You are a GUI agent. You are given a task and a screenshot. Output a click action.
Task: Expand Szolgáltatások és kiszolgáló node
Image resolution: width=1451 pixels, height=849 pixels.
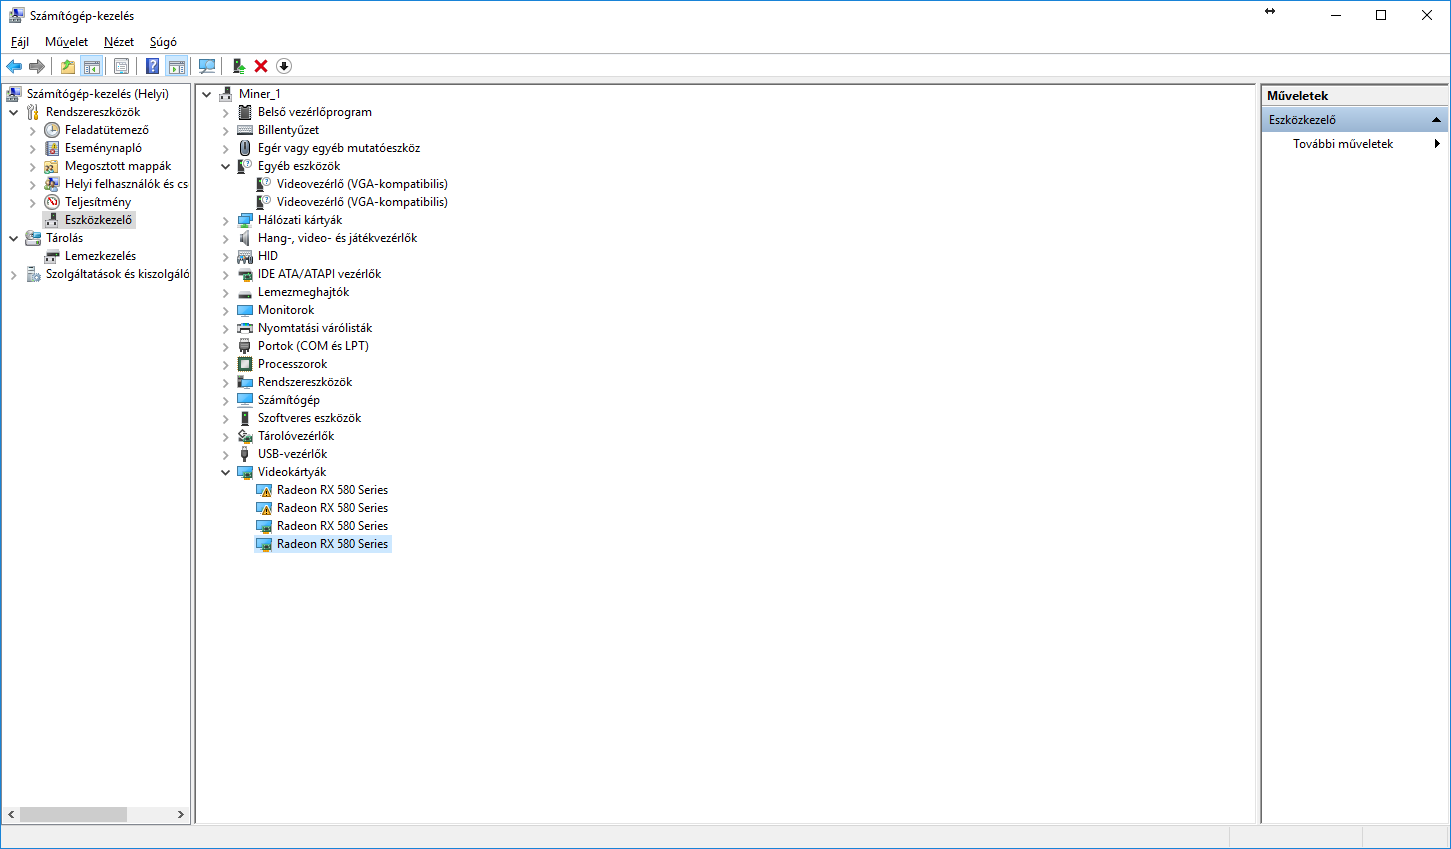tap(14, 274)
